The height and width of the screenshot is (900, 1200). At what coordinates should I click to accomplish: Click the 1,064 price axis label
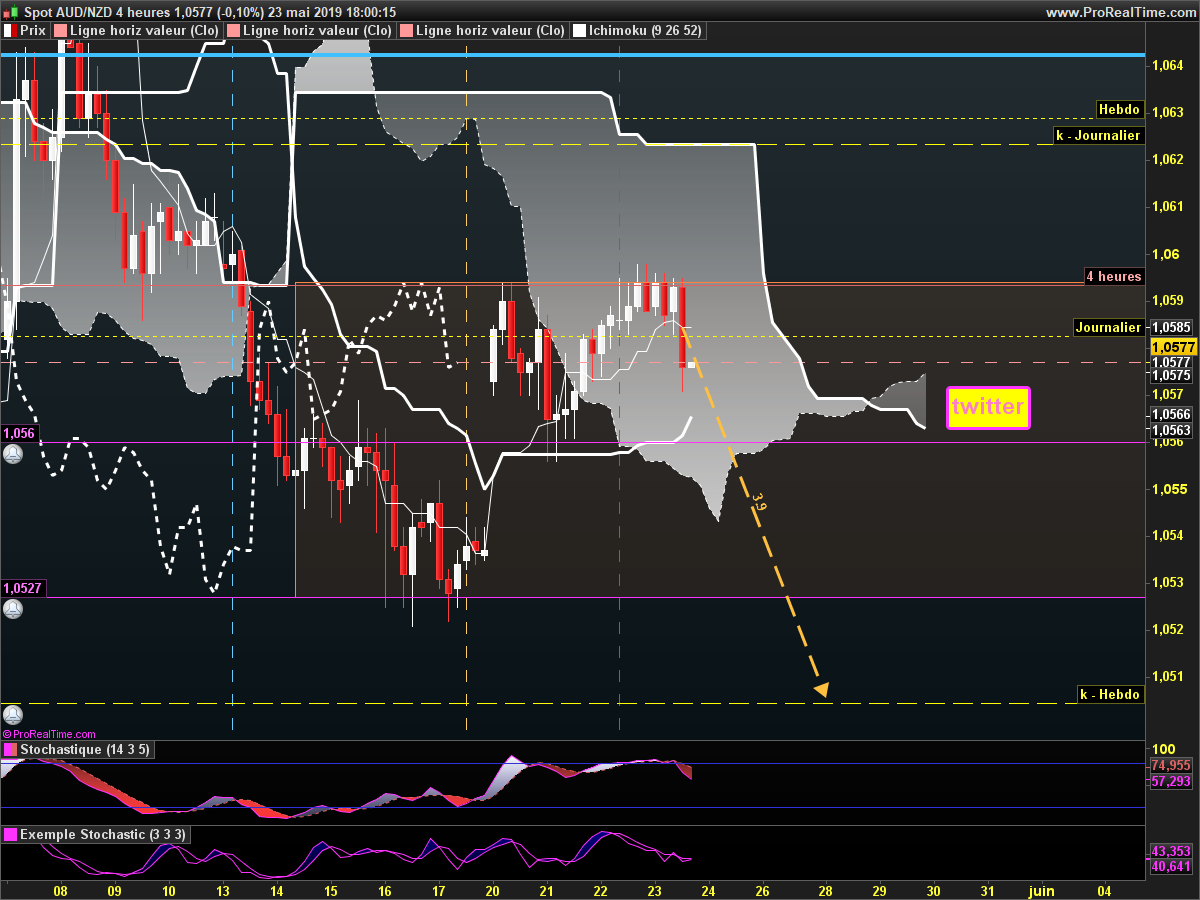[1168, 66]
